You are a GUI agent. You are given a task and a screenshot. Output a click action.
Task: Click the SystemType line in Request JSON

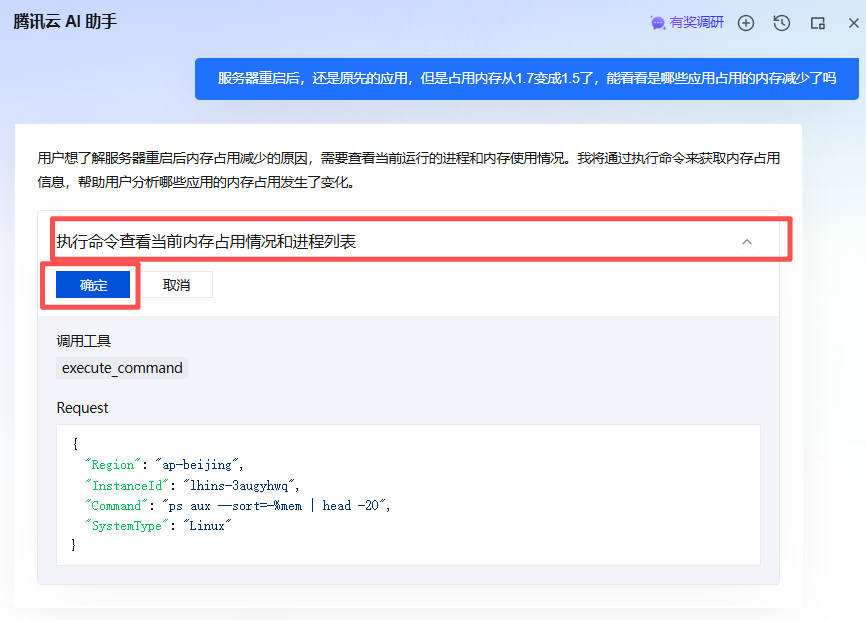click(x=160, y=526)
